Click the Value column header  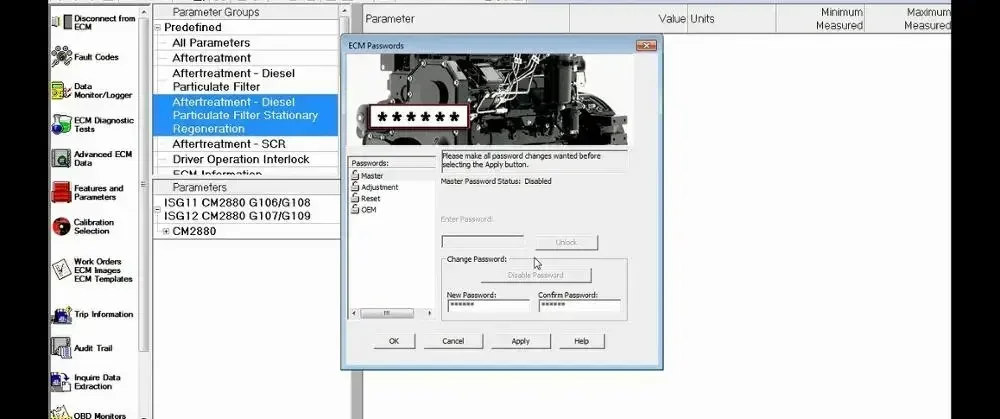coord(628,18)
